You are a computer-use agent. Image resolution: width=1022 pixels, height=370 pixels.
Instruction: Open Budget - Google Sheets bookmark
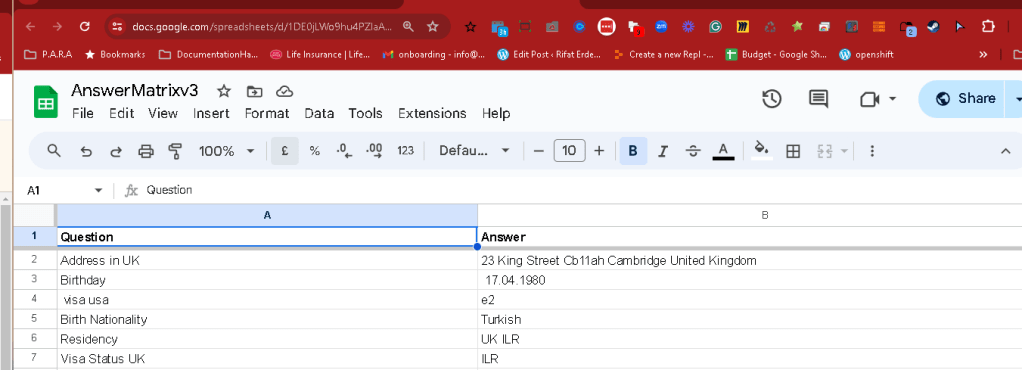pyautogui.click(x=777, y=55)
